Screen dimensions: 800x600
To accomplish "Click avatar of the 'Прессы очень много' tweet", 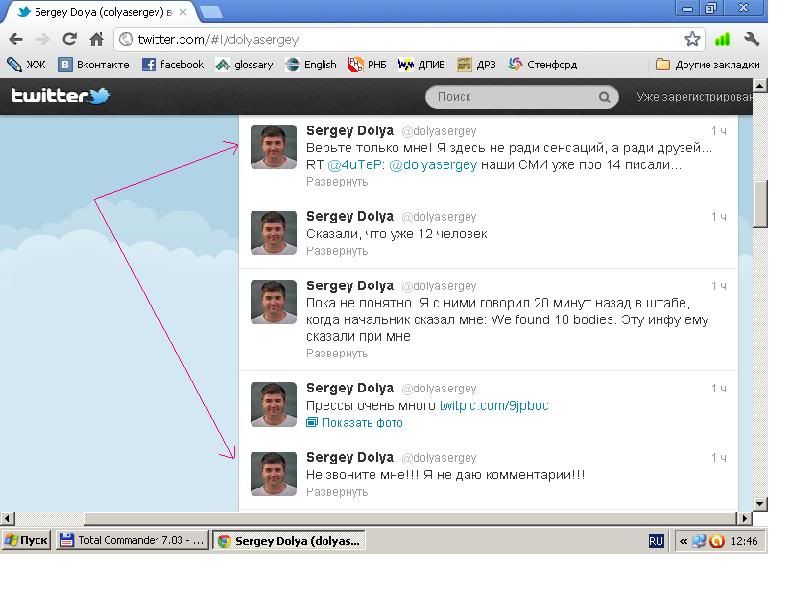I will (274, 404).
